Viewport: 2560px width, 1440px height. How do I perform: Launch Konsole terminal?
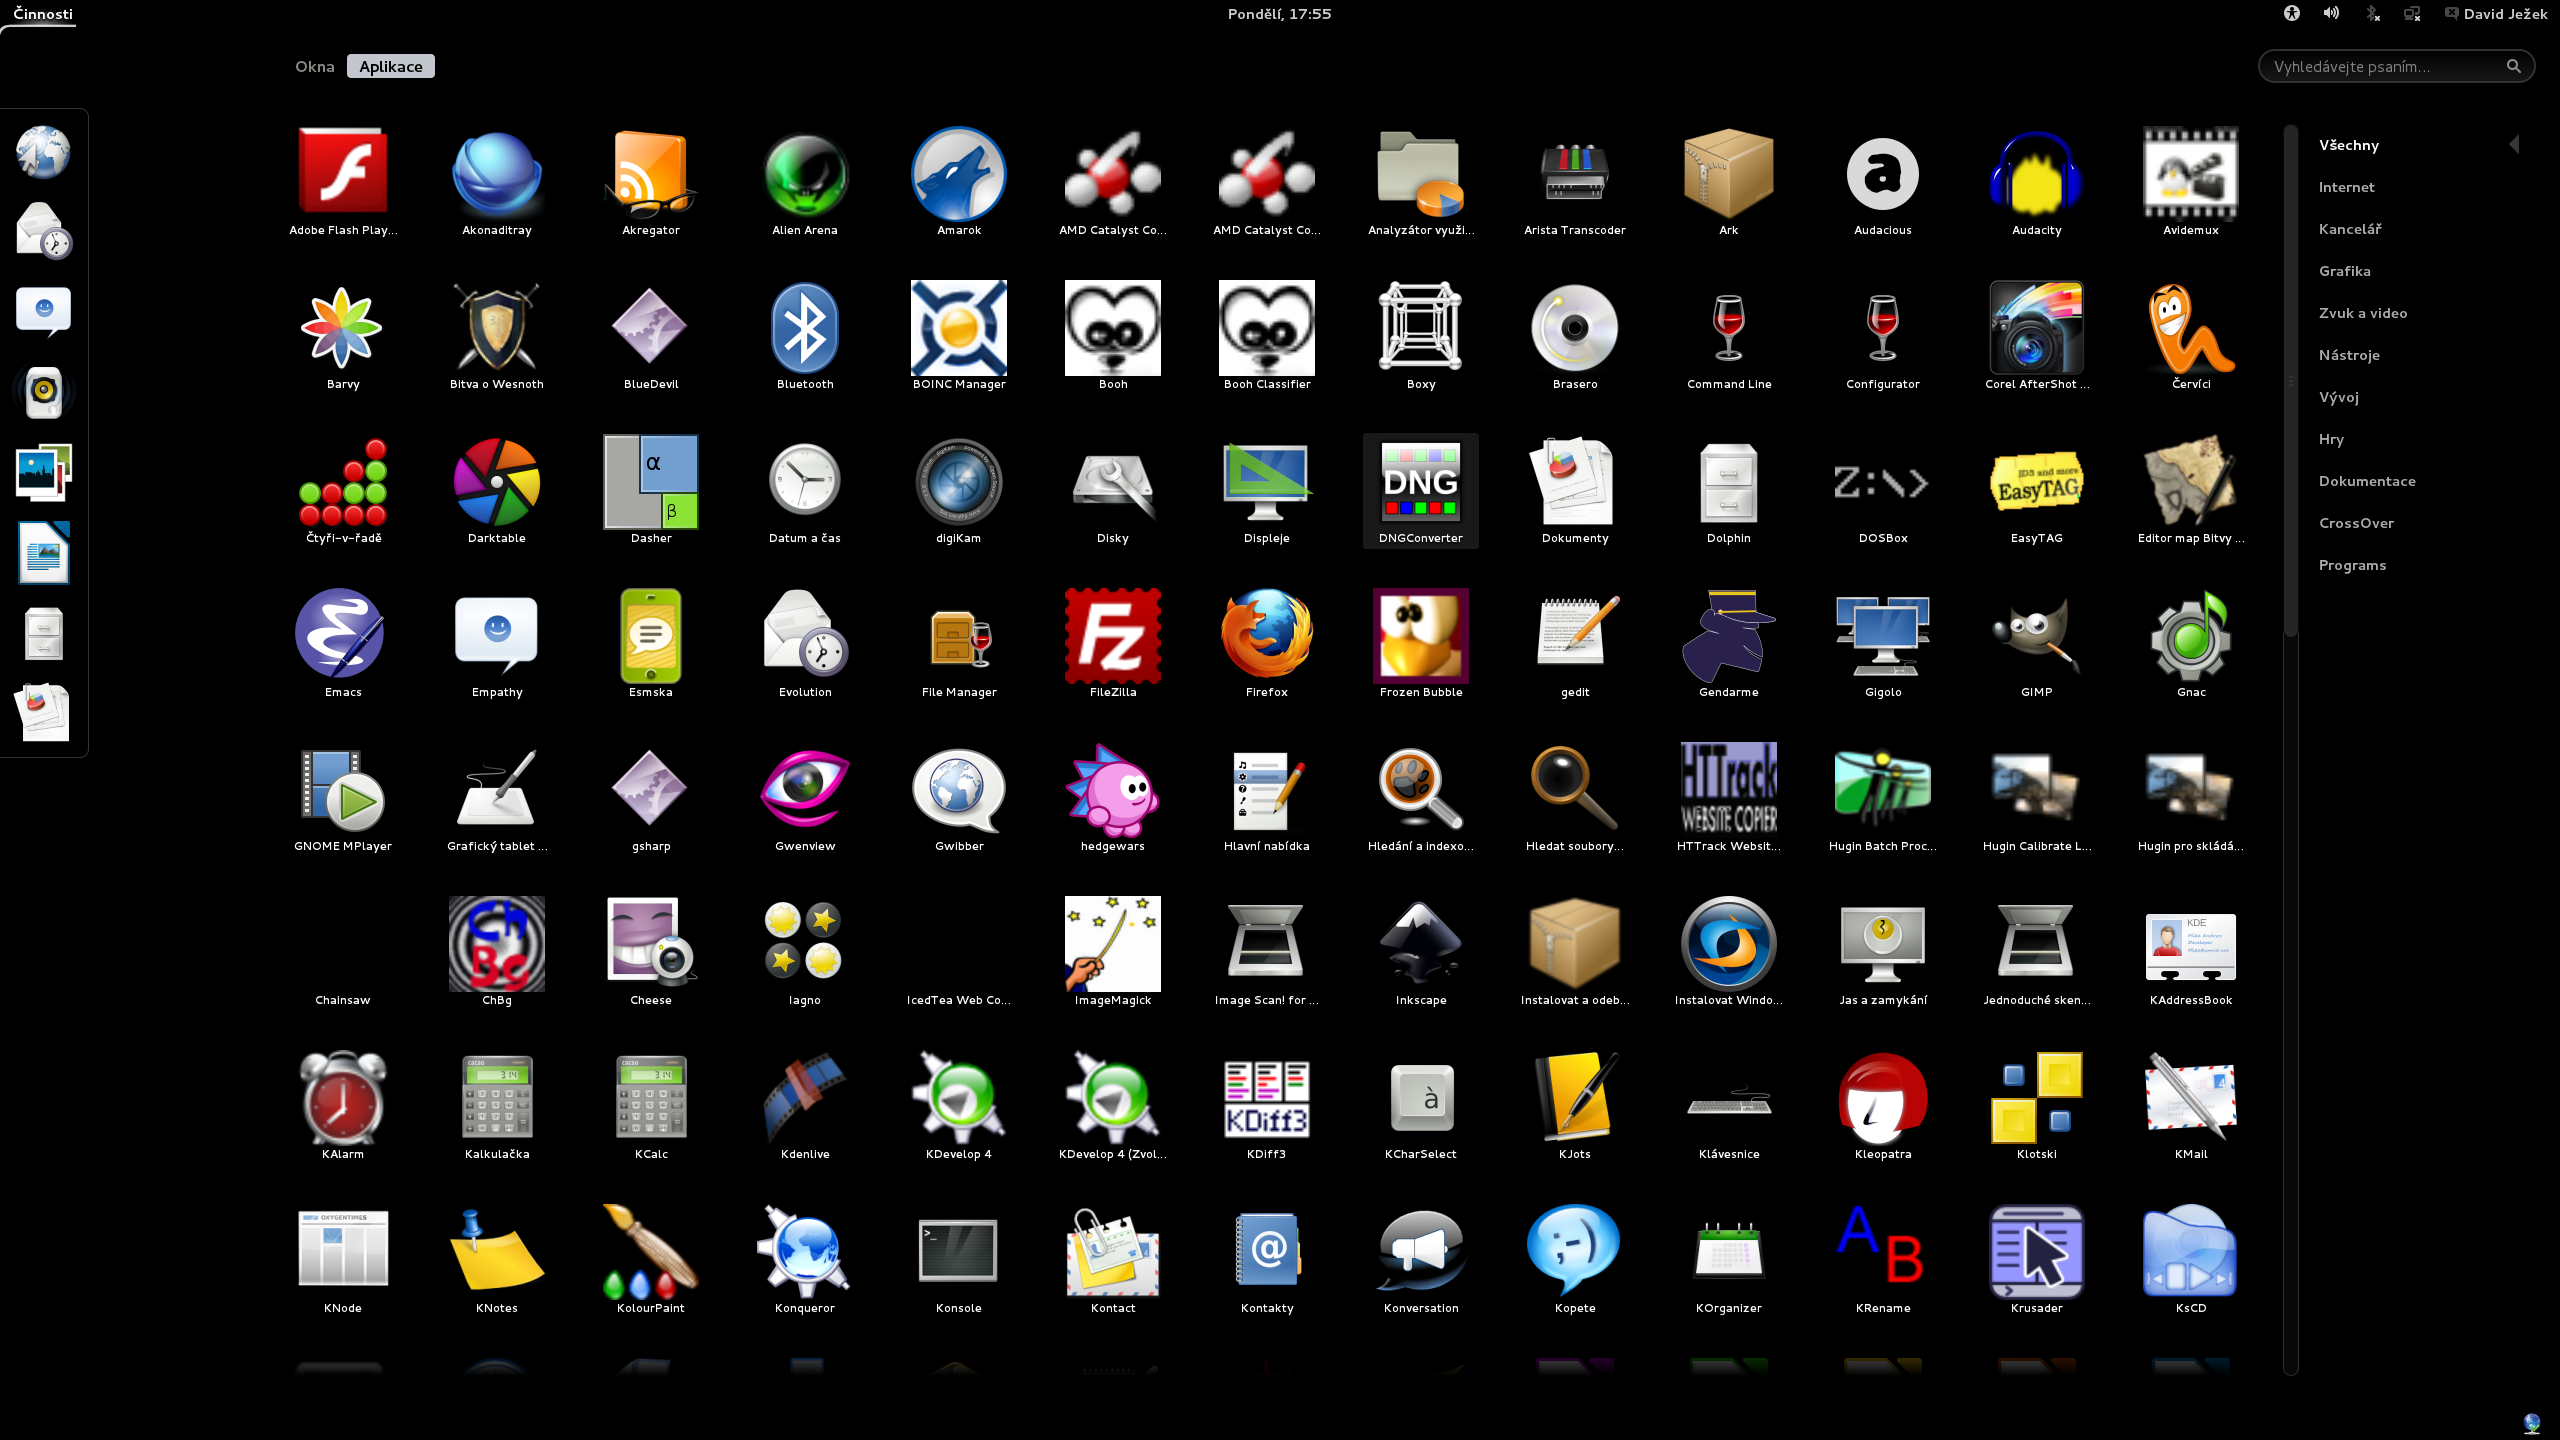(x=959, y=1260)
